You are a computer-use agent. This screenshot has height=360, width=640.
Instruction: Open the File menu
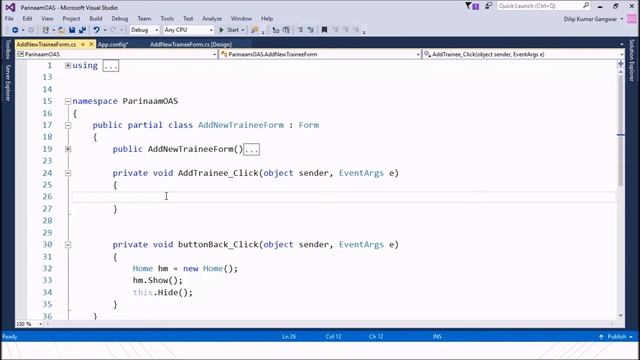(x=9, y=19)
